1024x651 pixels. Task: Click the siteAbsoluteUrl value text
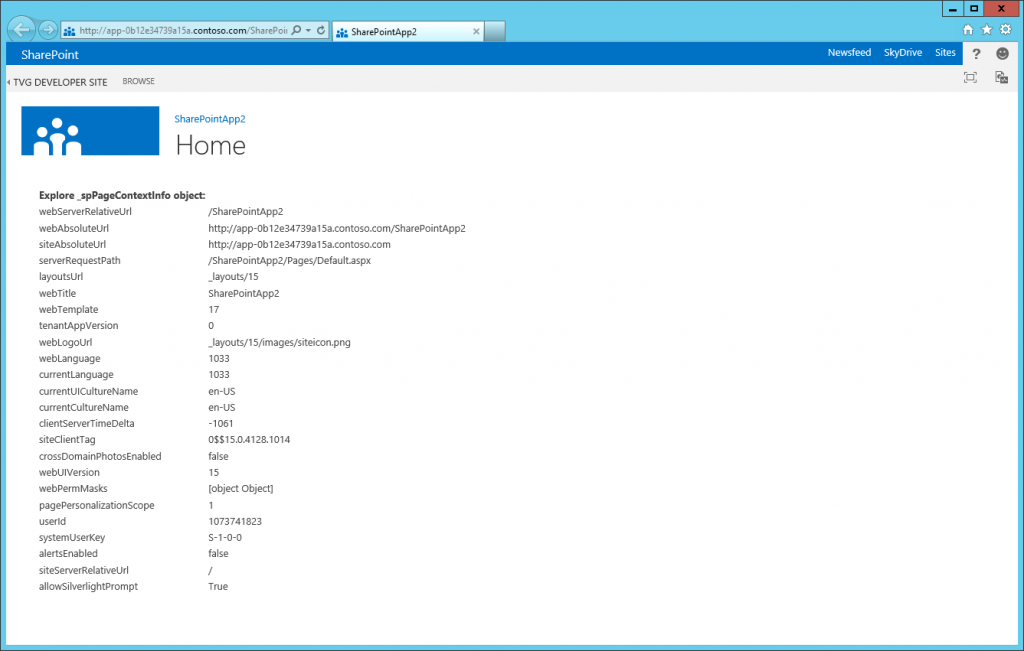click(299, 244)
